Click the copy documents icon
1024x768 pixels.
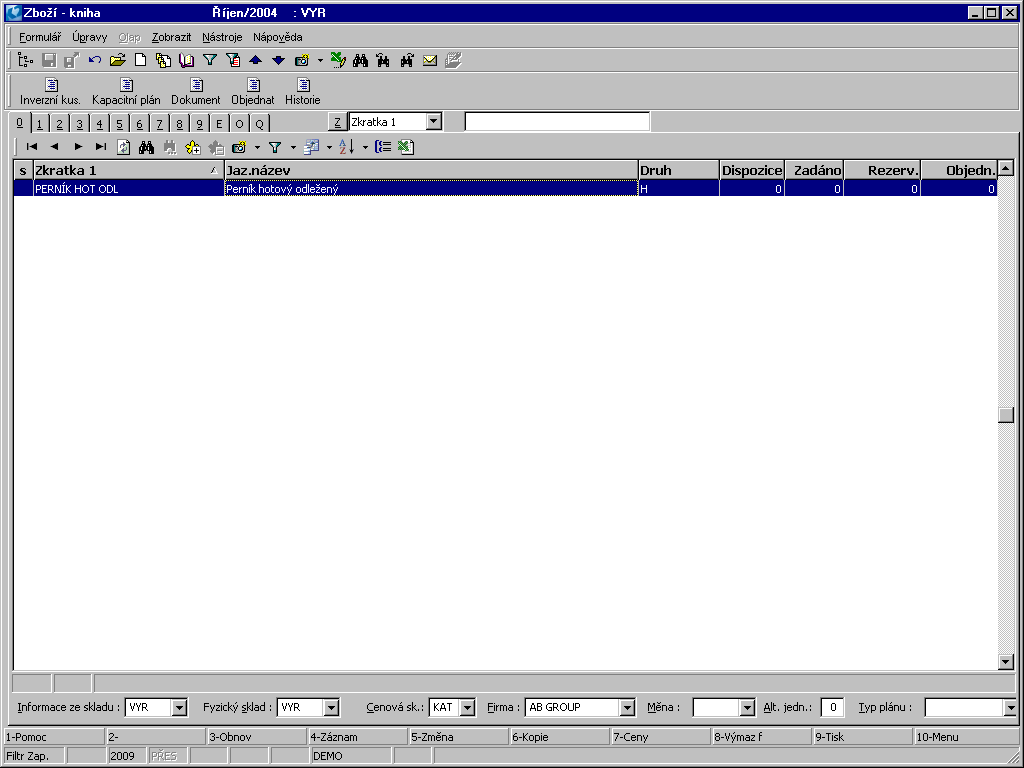pyautogui.click(x=163, y=60)
